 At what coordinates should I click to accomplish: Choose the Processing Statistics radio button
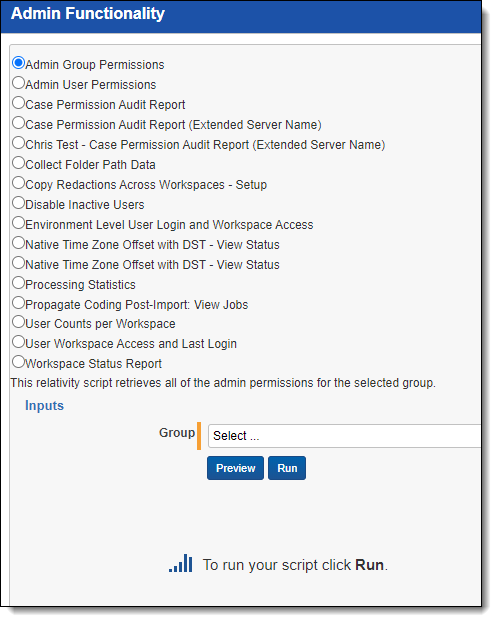[x=18, y=283]
